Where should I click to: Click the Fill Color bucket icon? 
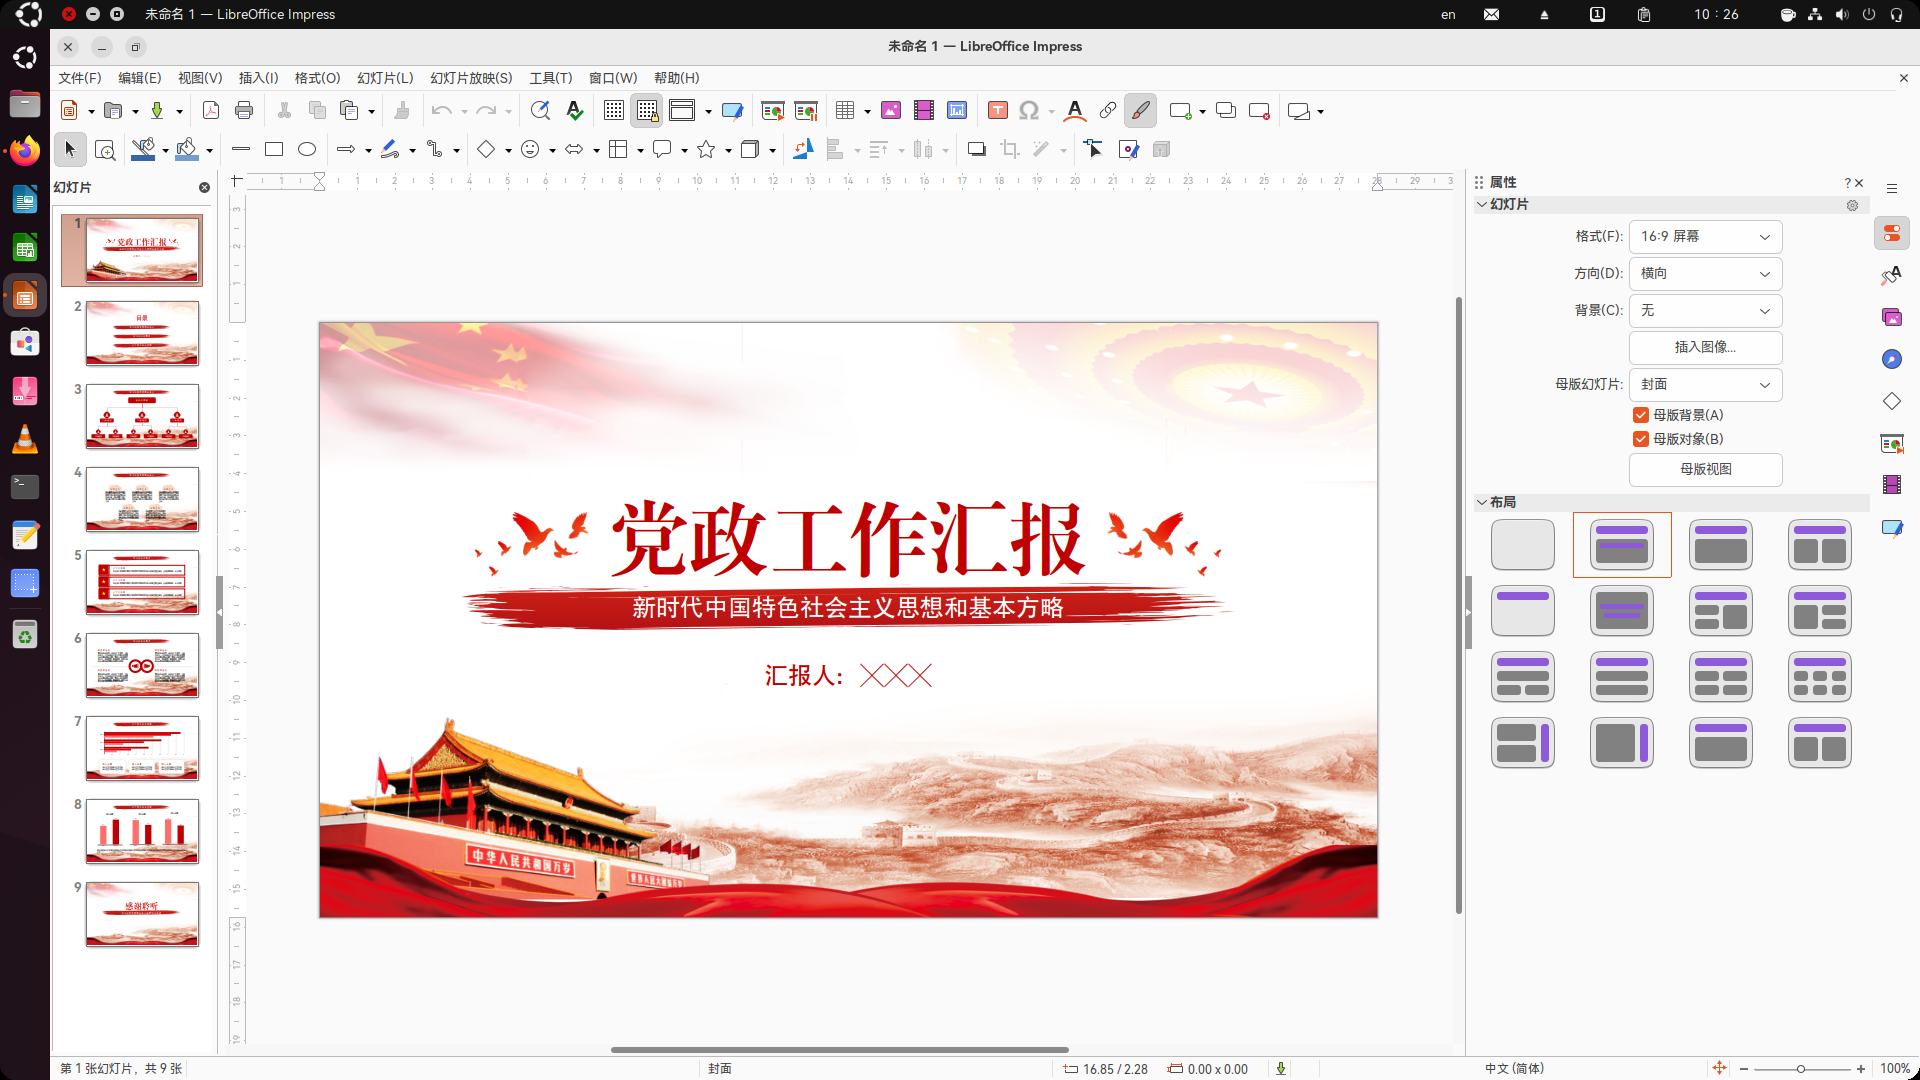click(187, 150)
